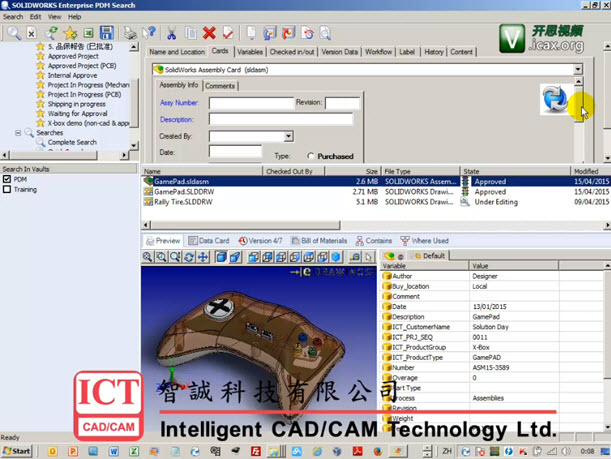Click the scissors cut icon
This screenshot has width=611, height=459.
click(x=171, y=33)
